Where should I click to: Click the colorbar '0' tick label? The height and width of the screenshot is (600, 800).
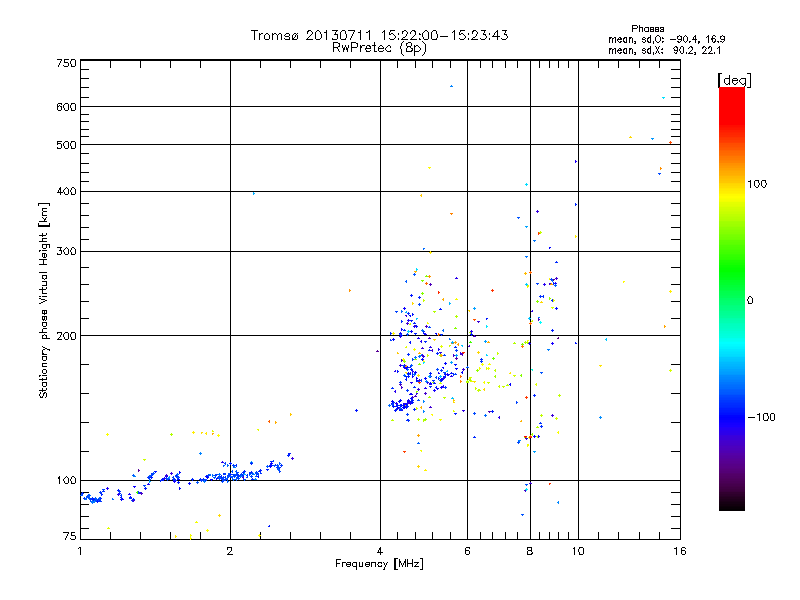pyautogui.click(x=750, y=300)
